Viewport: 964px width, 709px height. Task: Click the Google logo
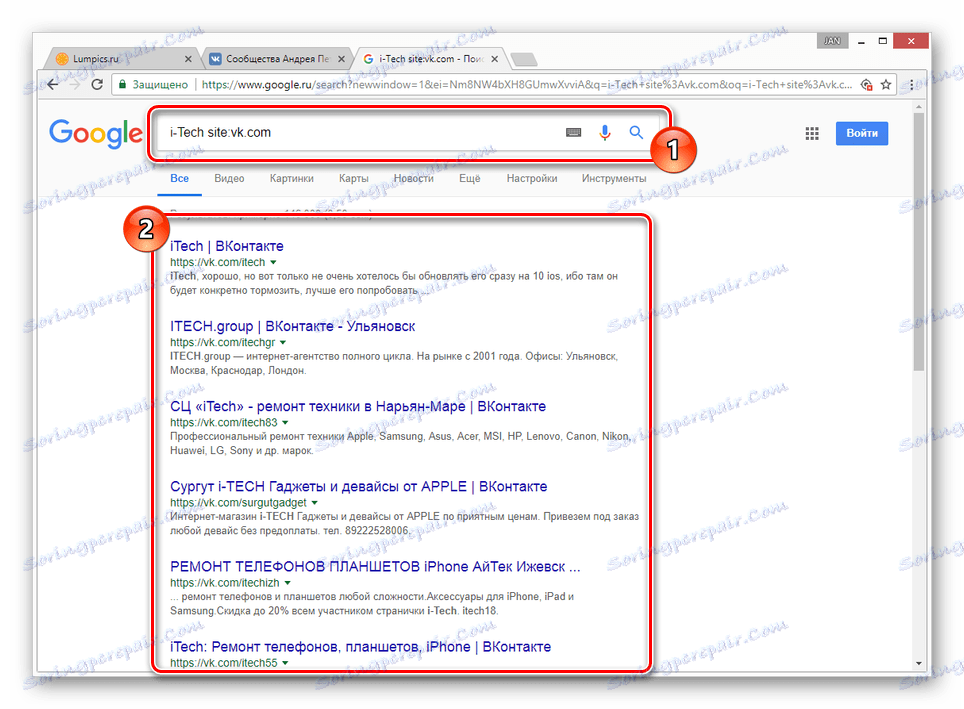click(95, 133)
